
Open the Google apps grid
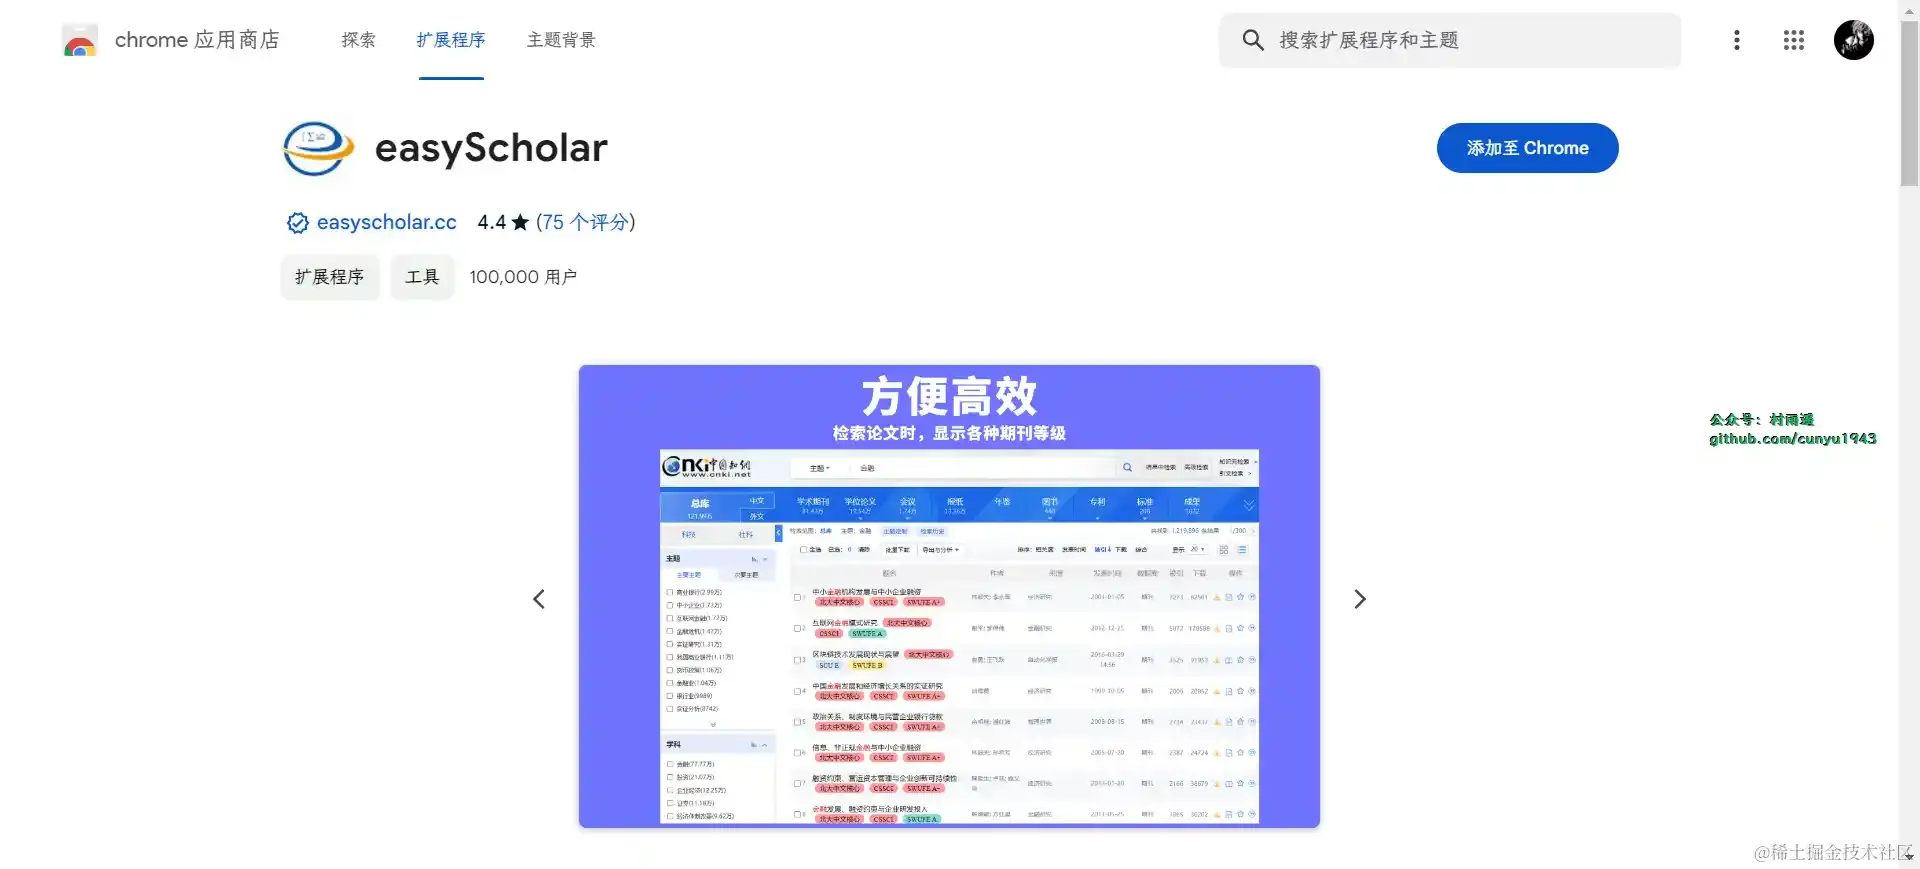coord(1794,40)
